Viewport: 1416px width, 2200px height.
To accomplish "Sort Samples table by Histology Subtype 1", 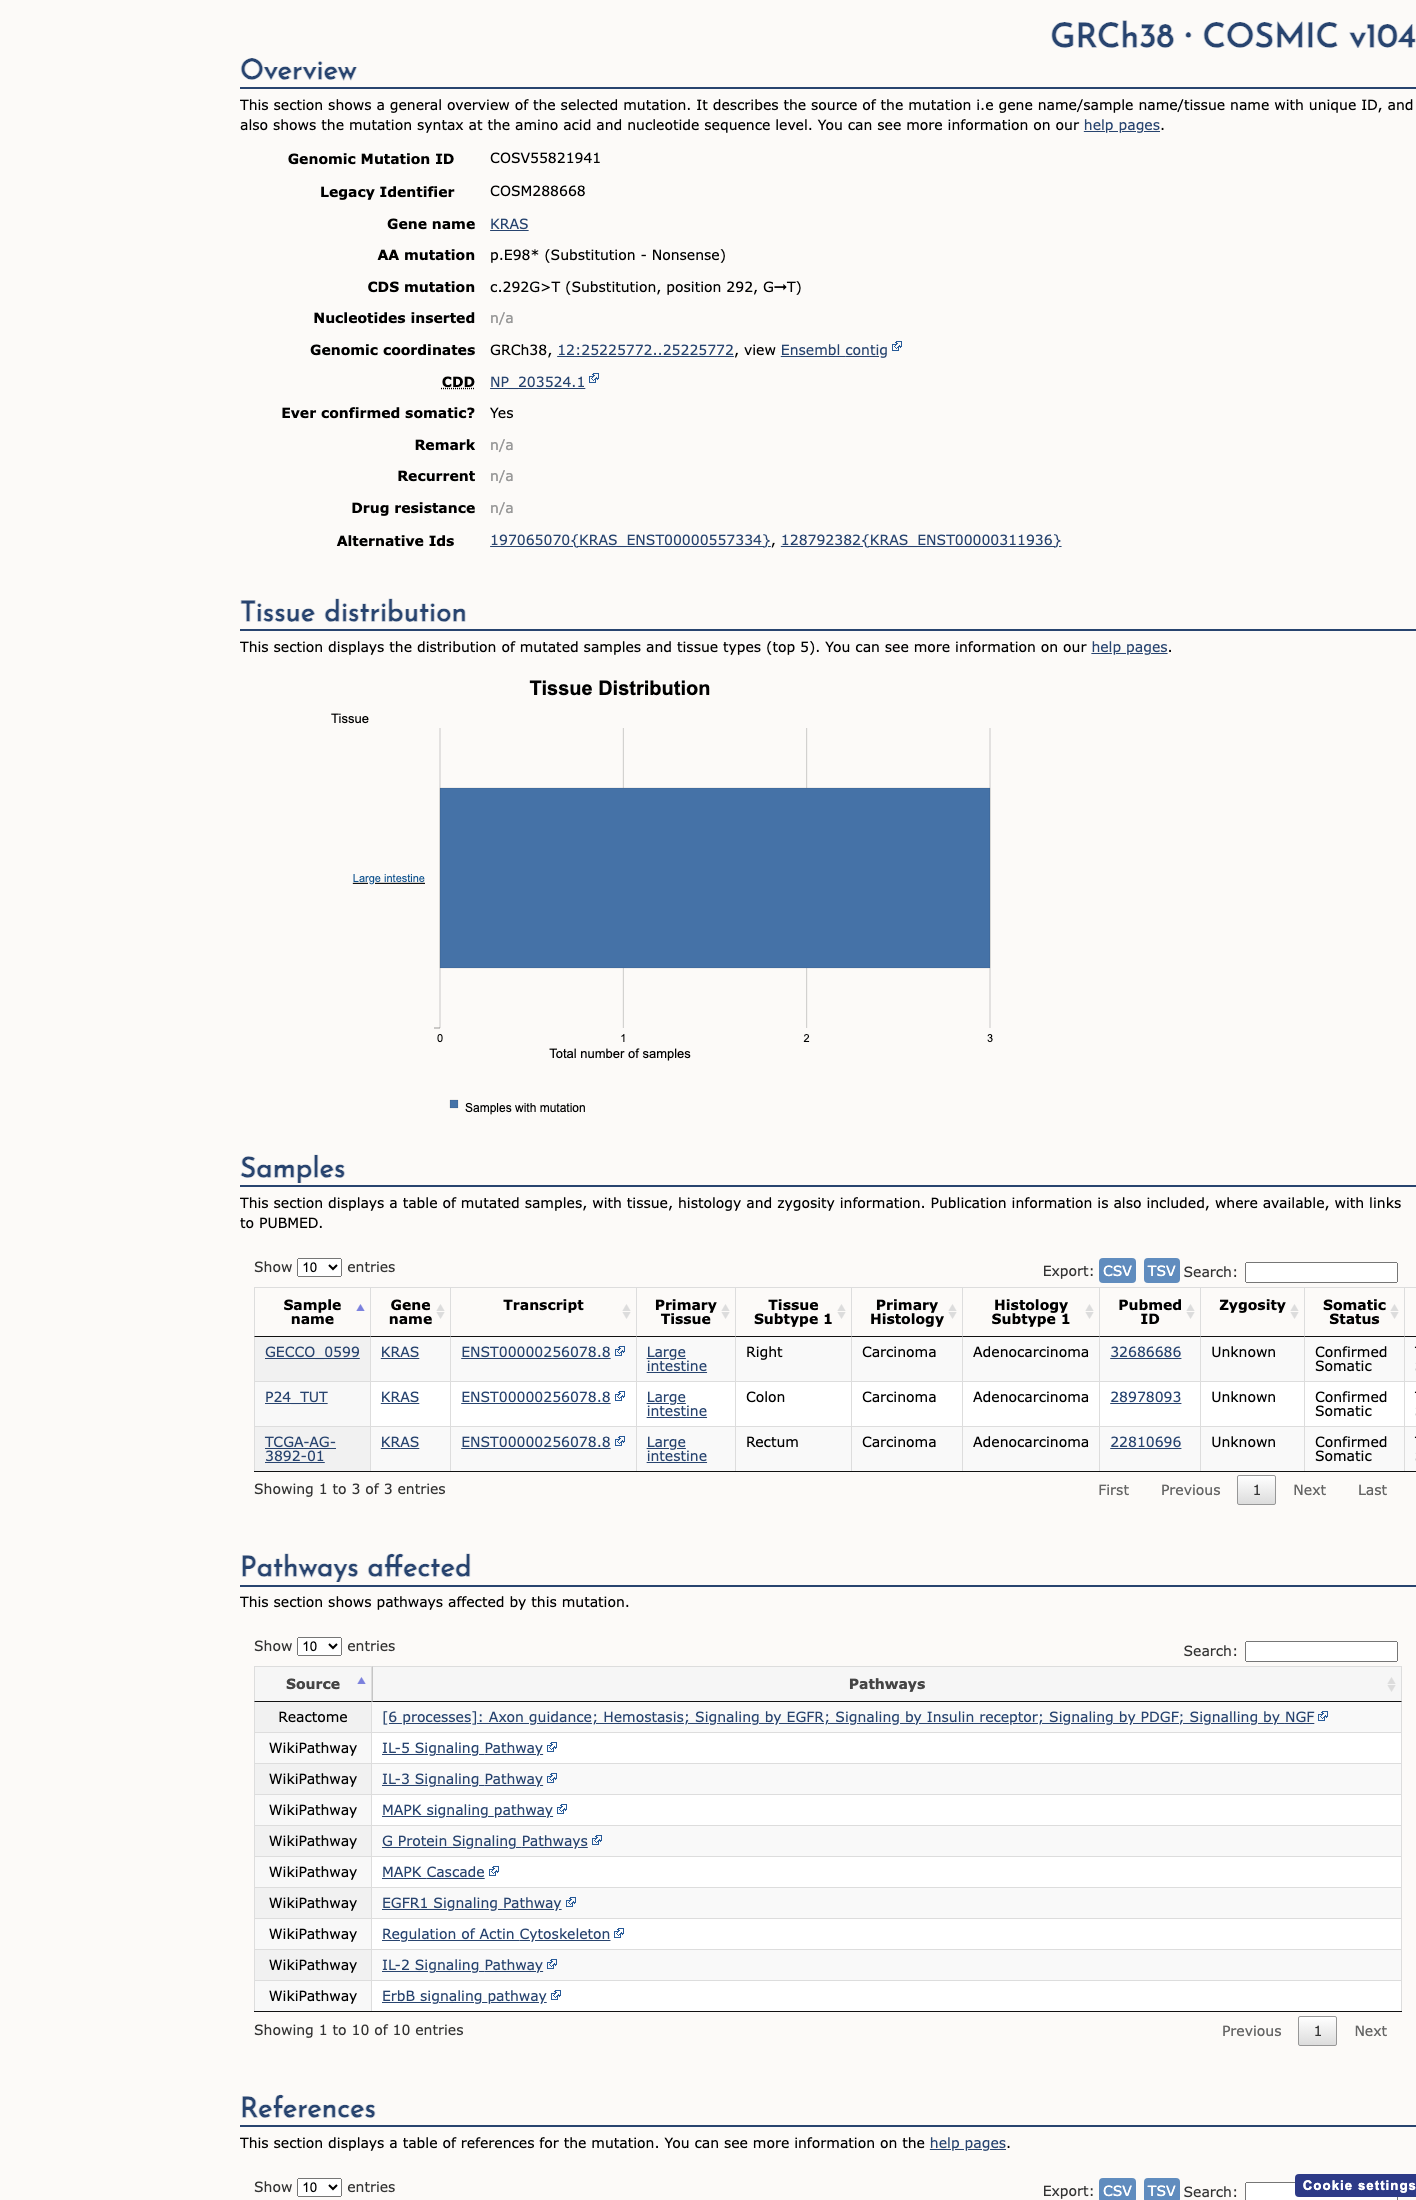I will tap(1030, 1312).
